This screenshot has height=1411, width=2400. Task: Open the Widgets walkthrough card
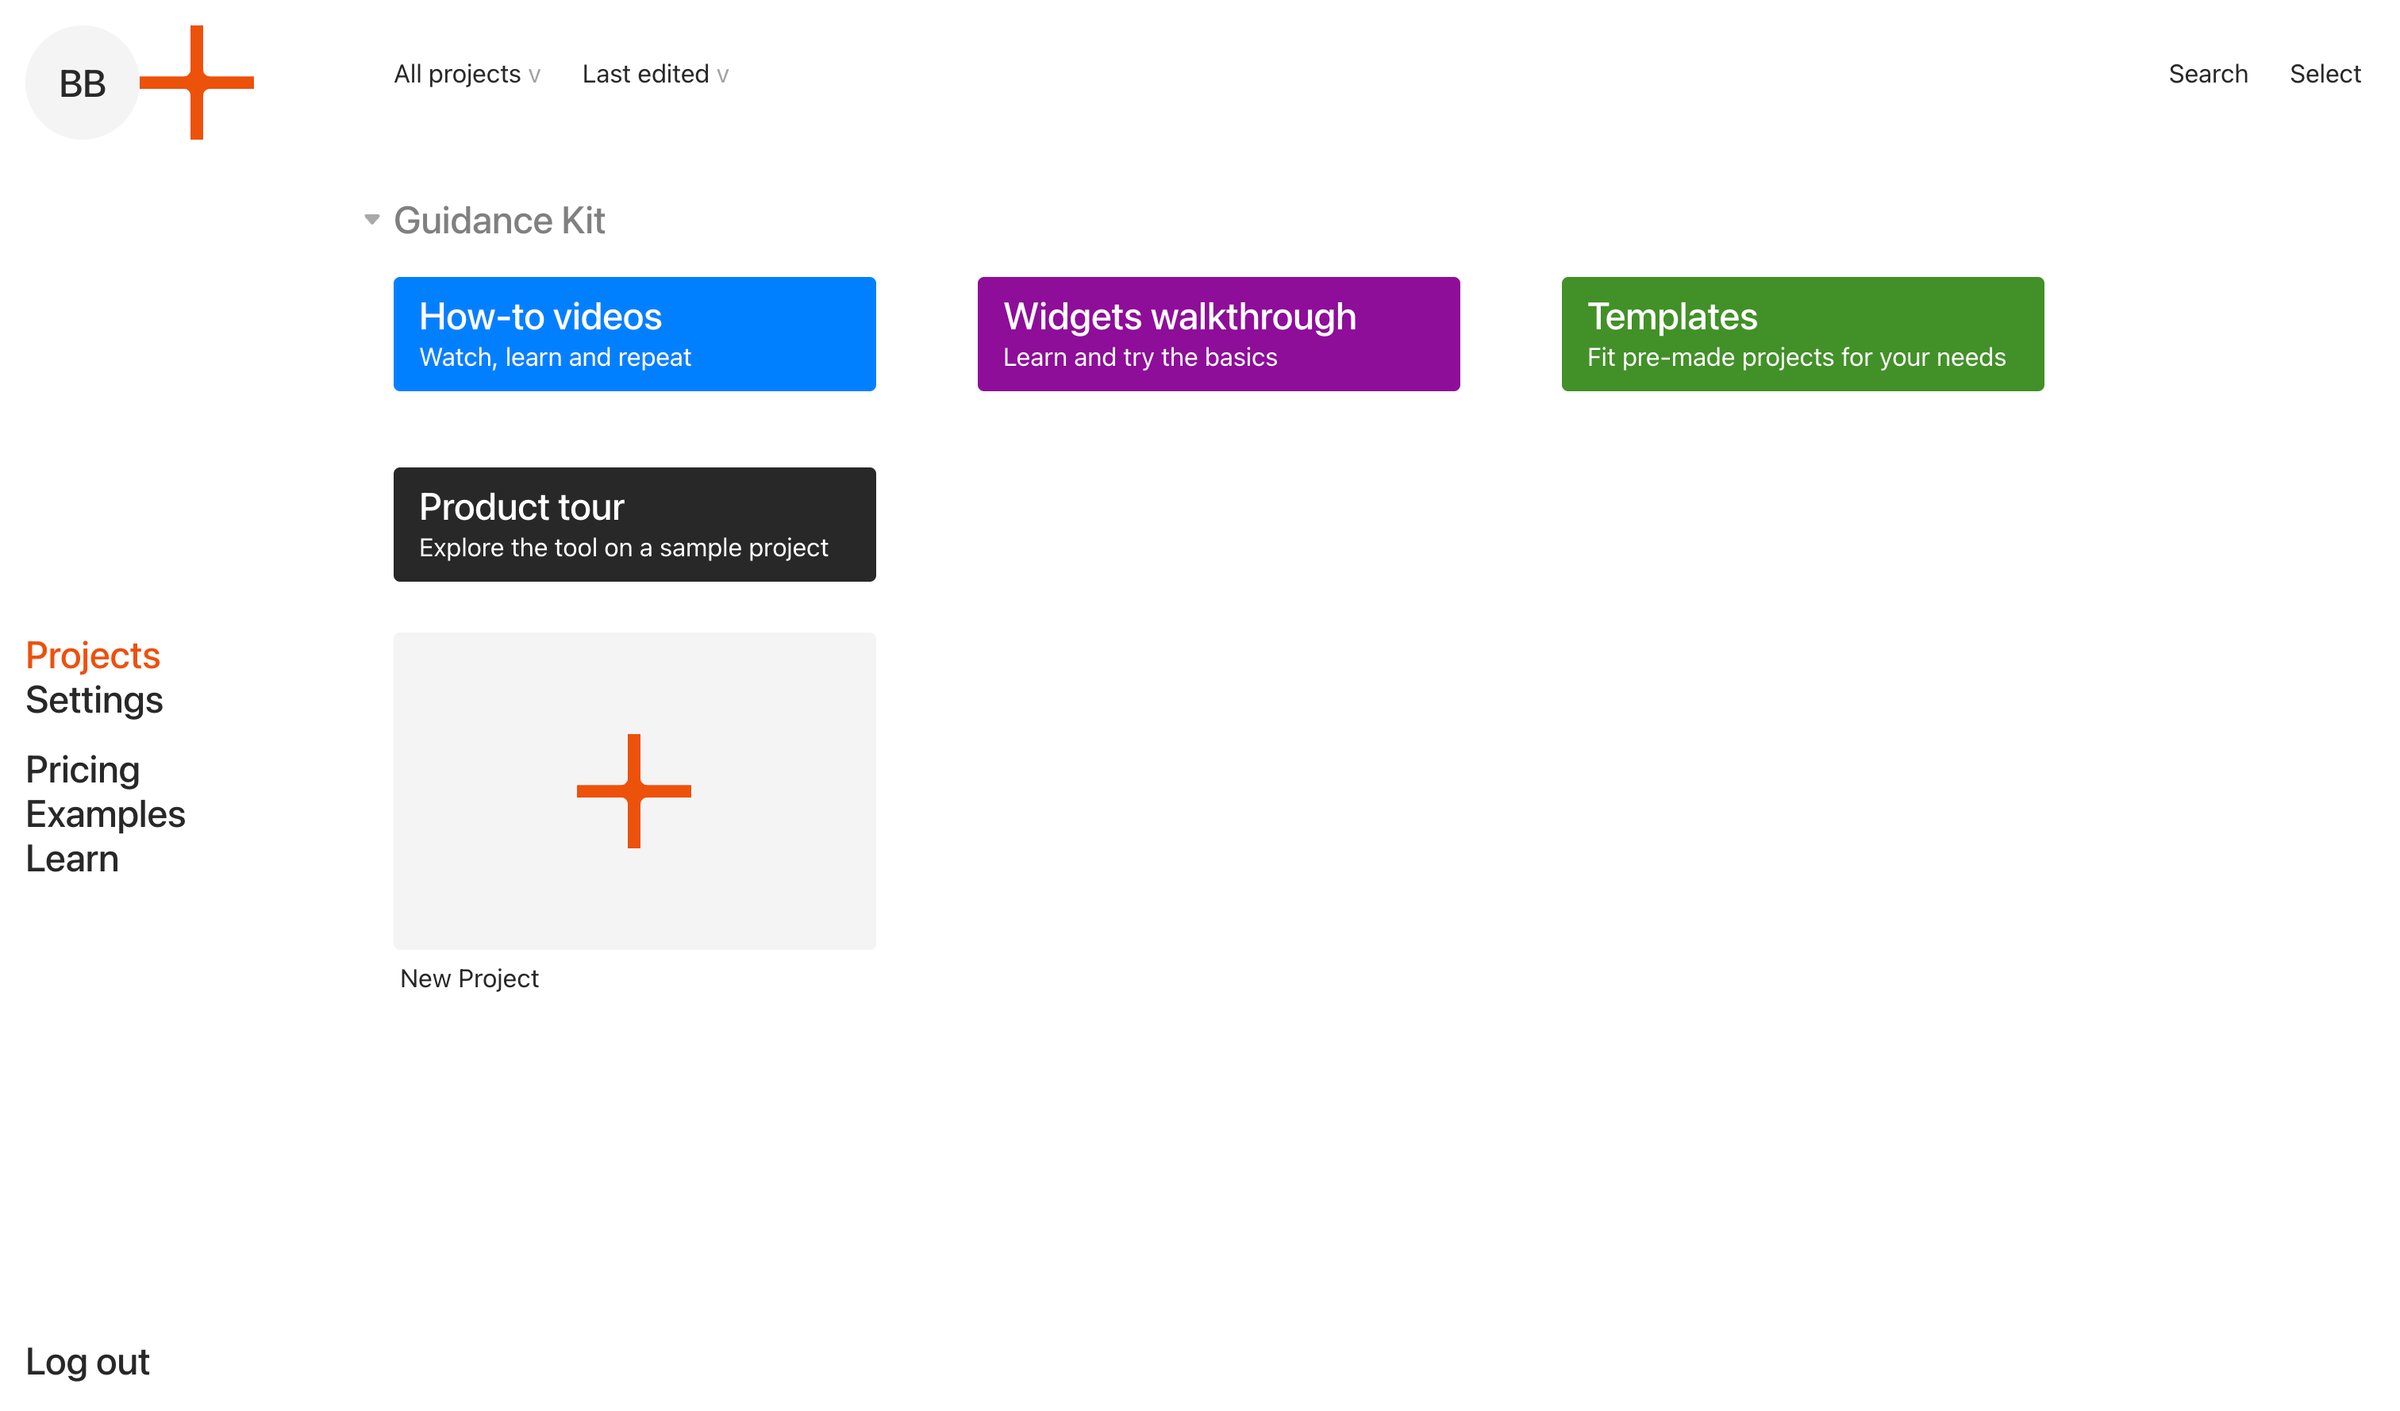[1219, 334]
